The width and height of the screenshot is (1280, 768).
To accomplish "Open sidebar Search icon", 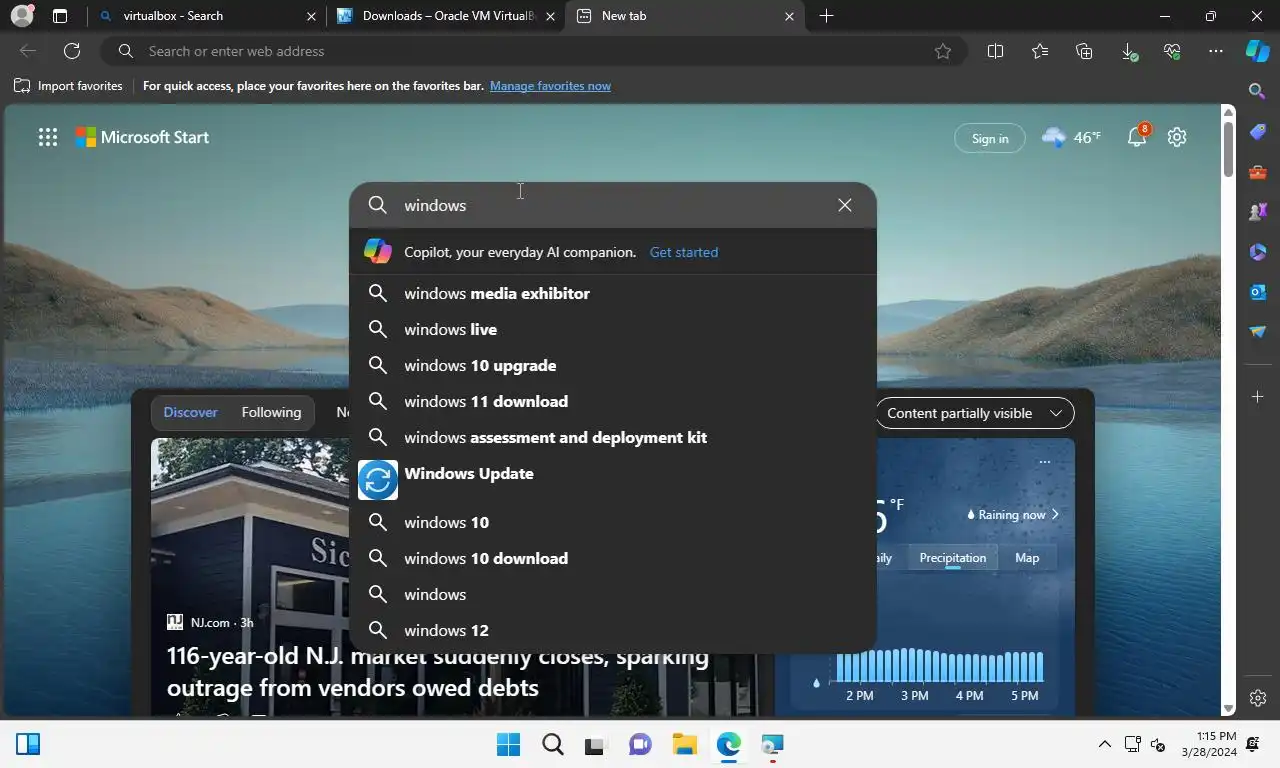I will coord(1258,91).
